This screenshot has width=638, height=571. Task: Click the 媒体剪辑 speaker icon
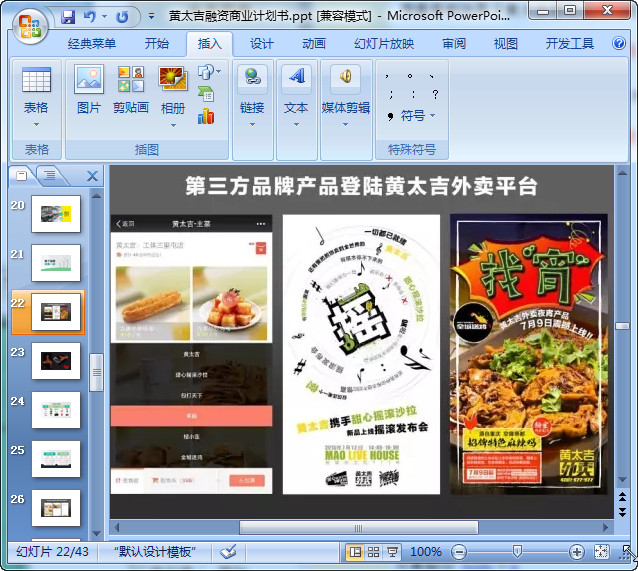(x=345, y=77)
